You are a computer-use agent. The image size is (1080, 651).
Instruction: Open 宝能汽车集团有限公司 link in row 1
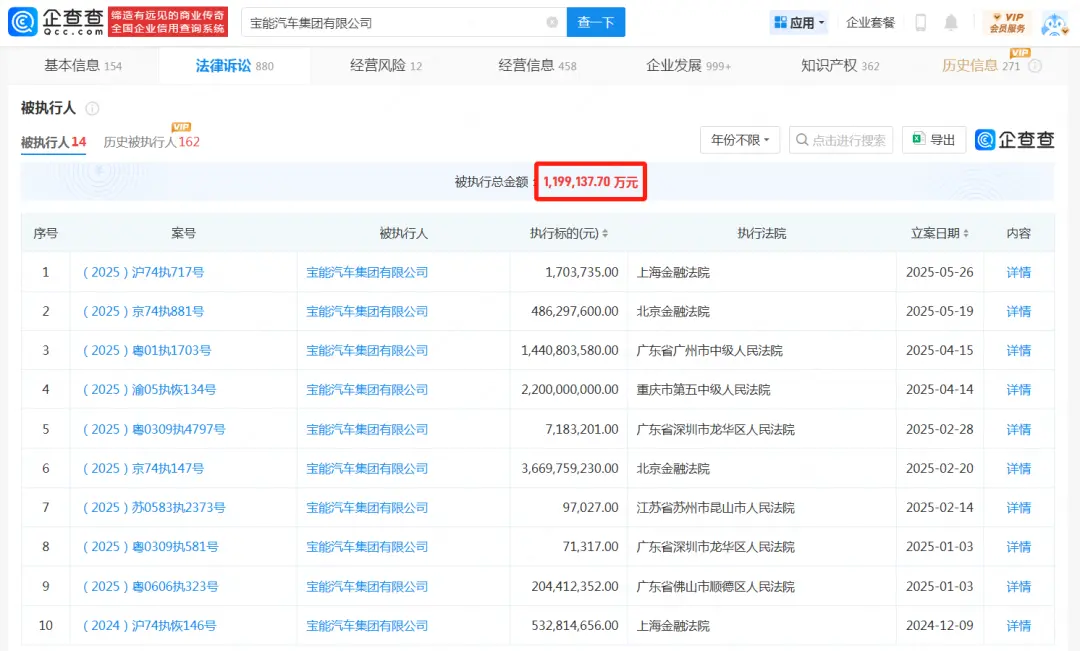(367, 272)
